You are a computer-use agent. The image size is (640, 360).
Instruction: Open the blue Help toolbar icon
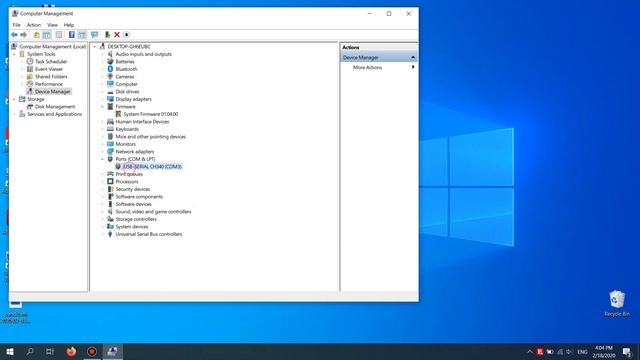pos(72,35)
